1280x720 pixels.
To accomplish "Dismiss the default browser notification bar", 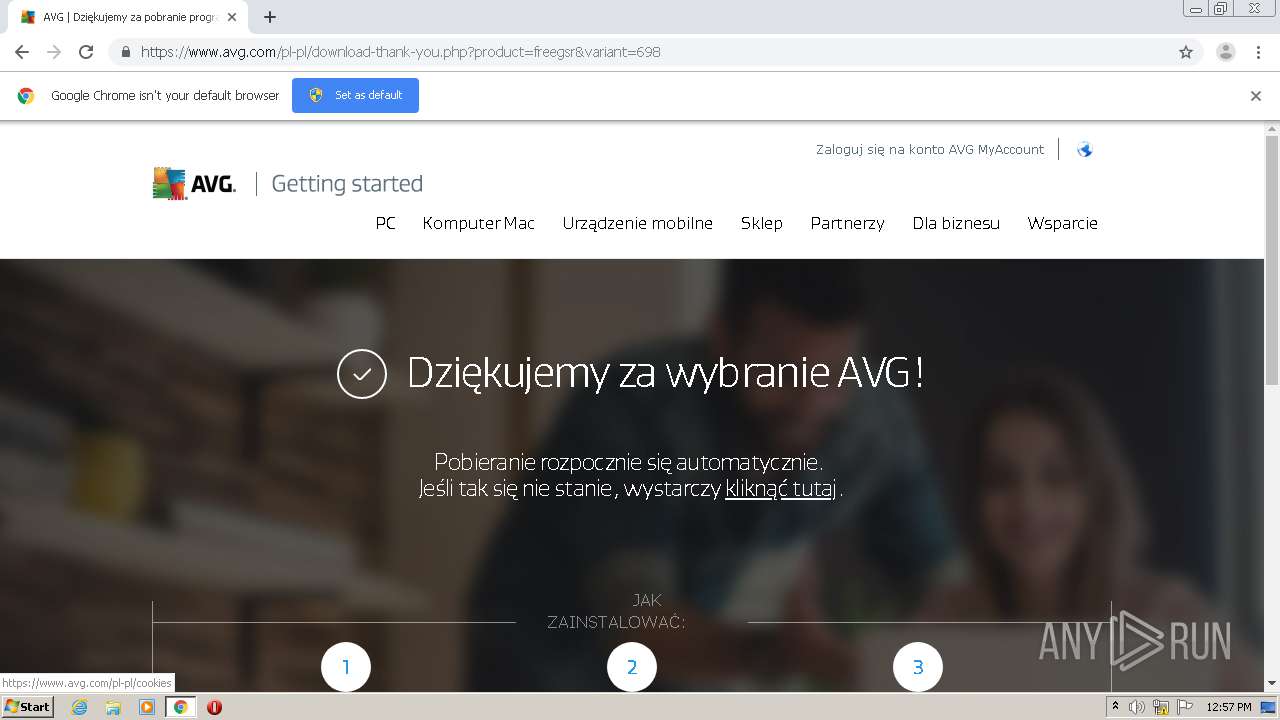I will [x=1256, y=96].
